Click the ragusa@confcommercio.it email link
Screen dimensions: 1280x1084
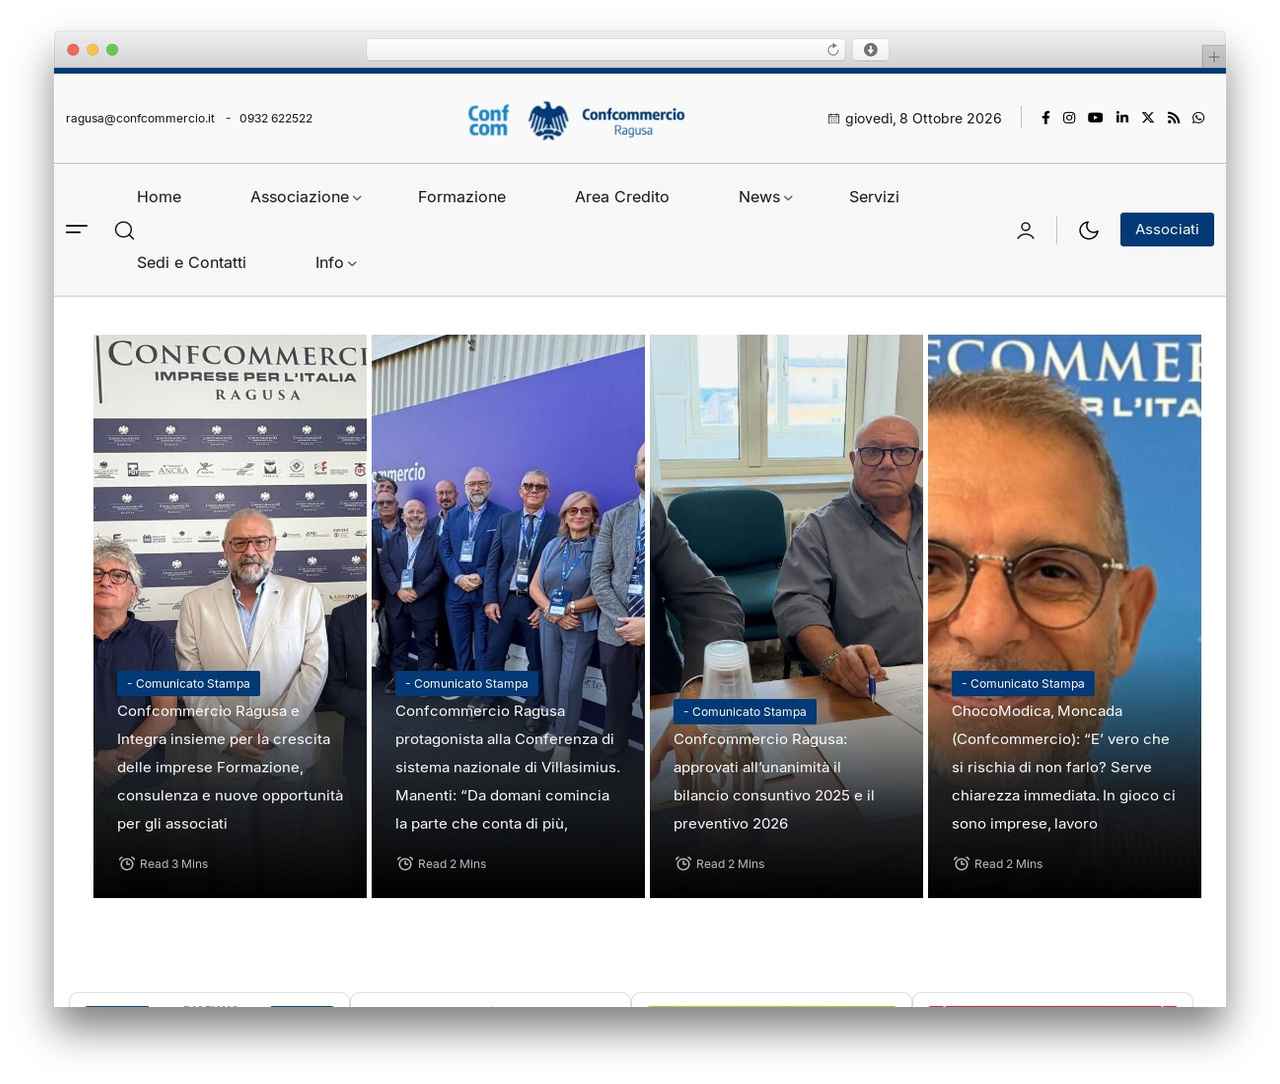coord(140,118)
